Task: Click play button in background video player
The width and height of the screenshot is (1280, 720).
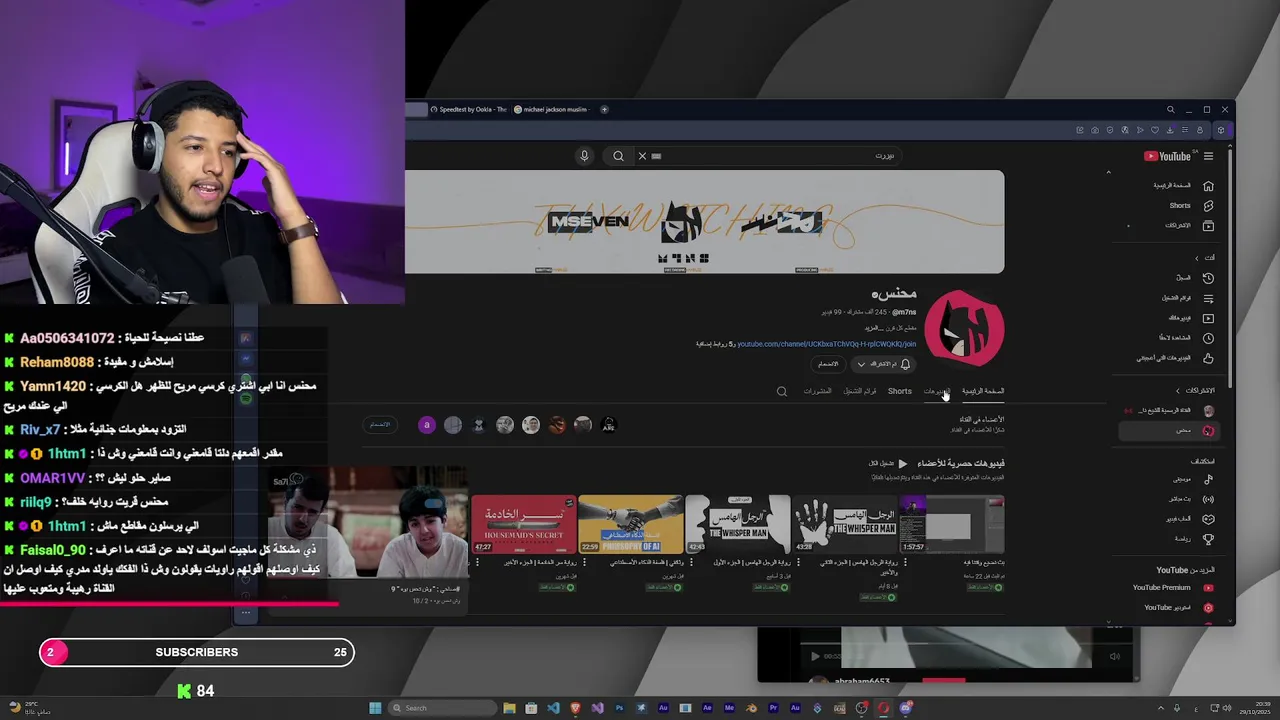Action: click(x=815, y=657)
